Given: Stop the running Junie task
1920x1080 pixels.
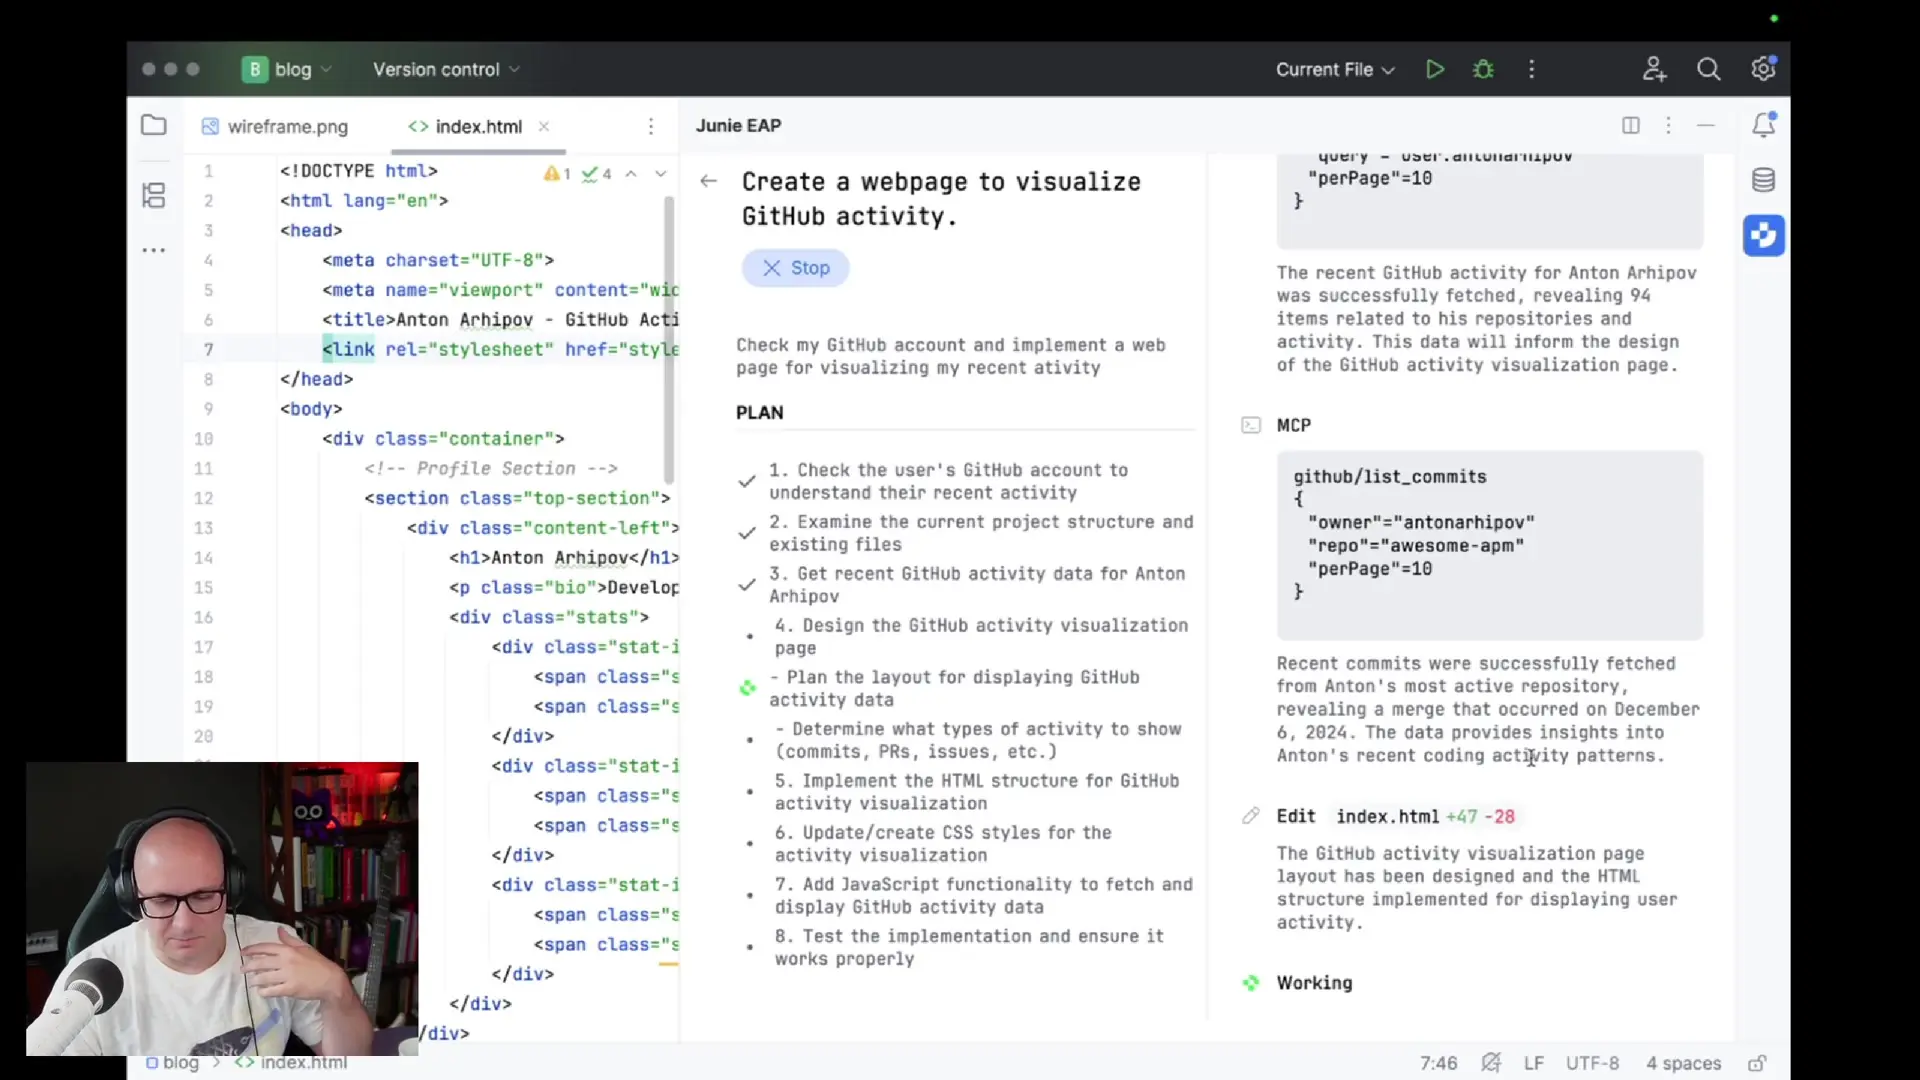Looking at the screenshot, I should 796,268.
